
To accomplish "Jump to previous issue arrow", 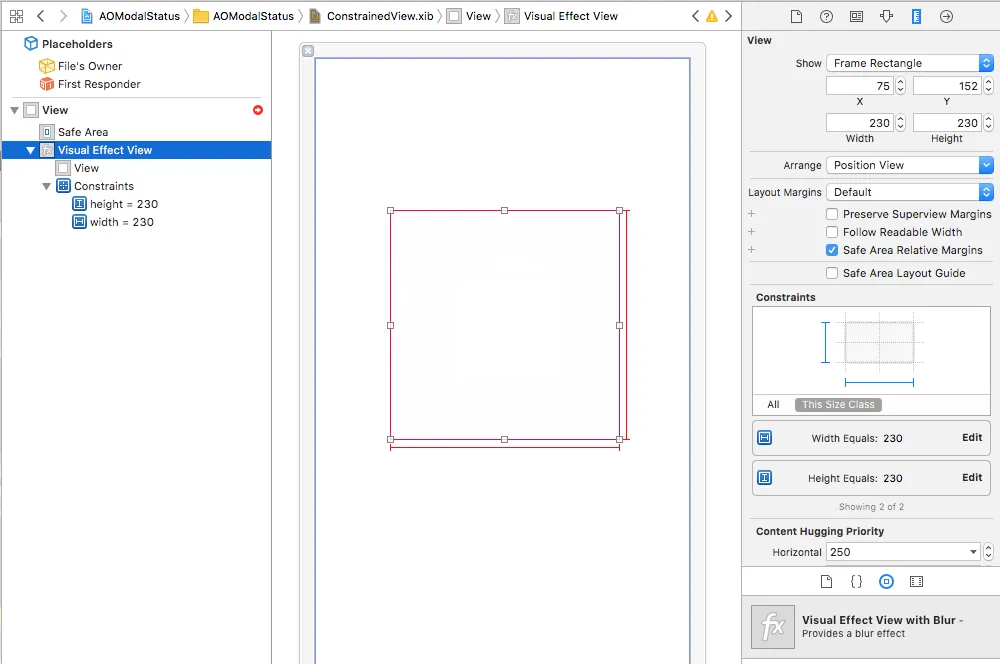I will [x=695, y=16].
